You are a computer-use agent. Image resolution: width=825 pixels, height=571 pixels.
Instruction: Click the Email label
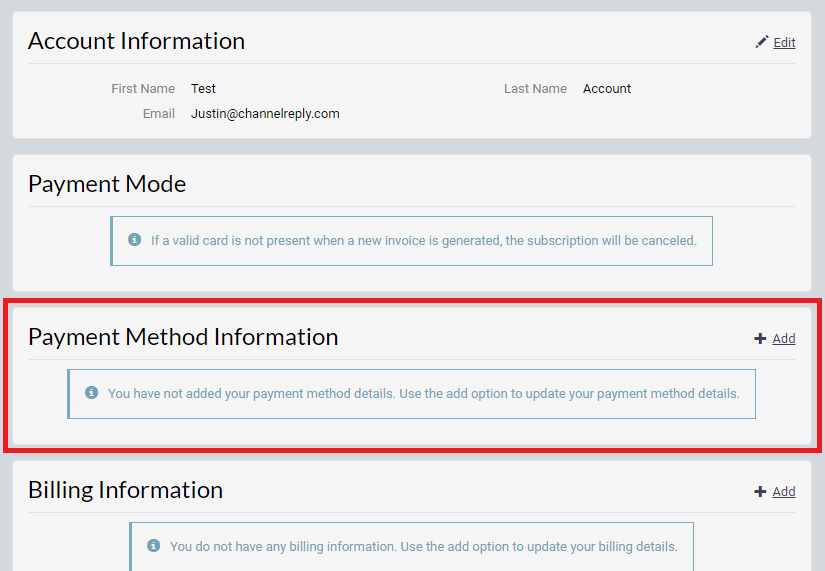coord(159,114)
